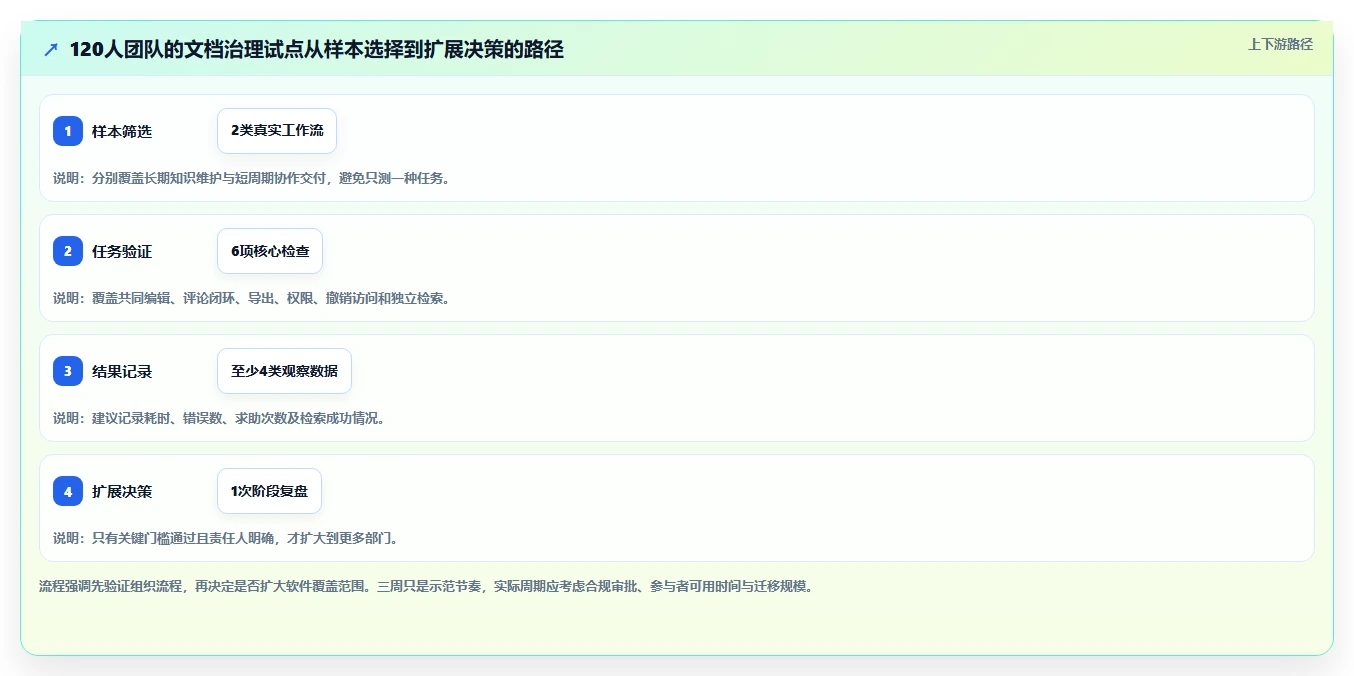Image resolution: width=1354 pixels, height=676 pixels.
Task: Click the description starting 覆盖共同编辑
Action: [x=251, y=298]
